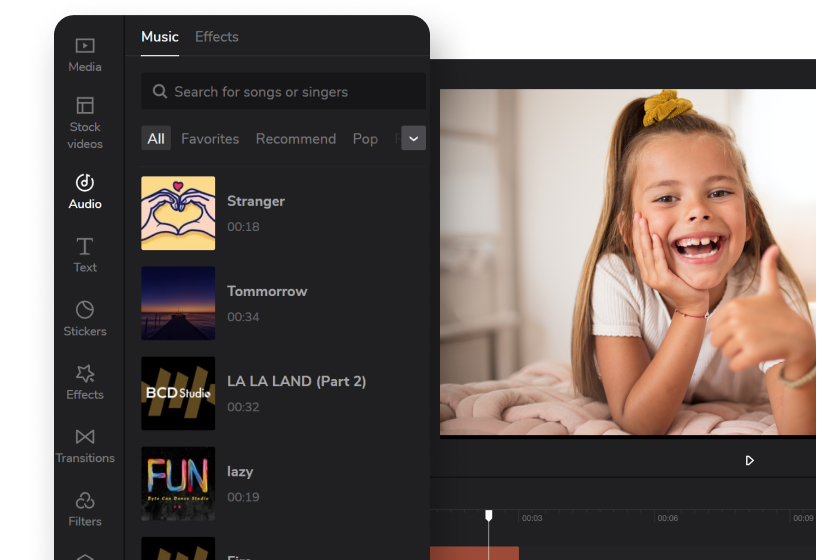Screen dimensions: 840x560
Task: Select the Favorites category
Action: [x=210, y=138]
